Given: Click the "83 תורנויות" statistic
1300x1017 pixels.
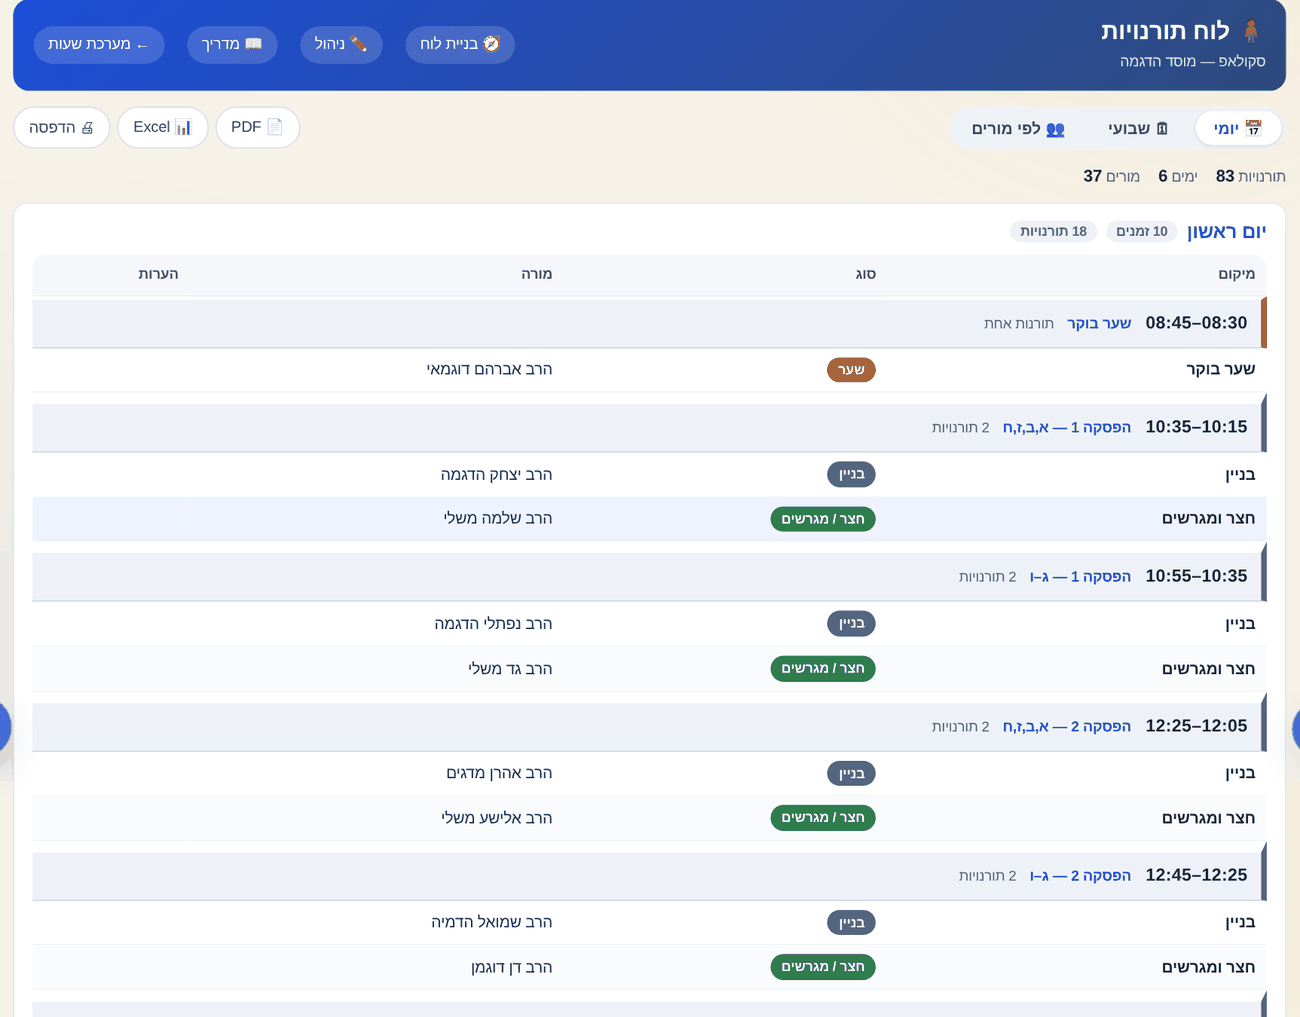Looking at the screenshot, I should [1250, 176].
